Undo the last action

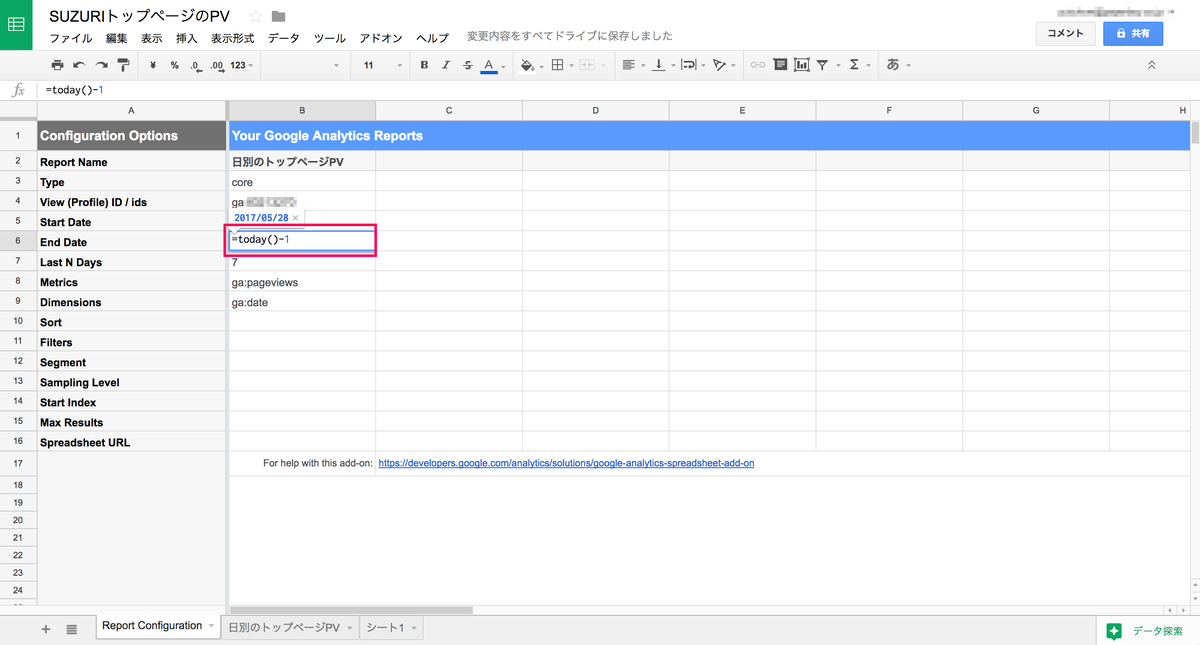click(79, 65)
